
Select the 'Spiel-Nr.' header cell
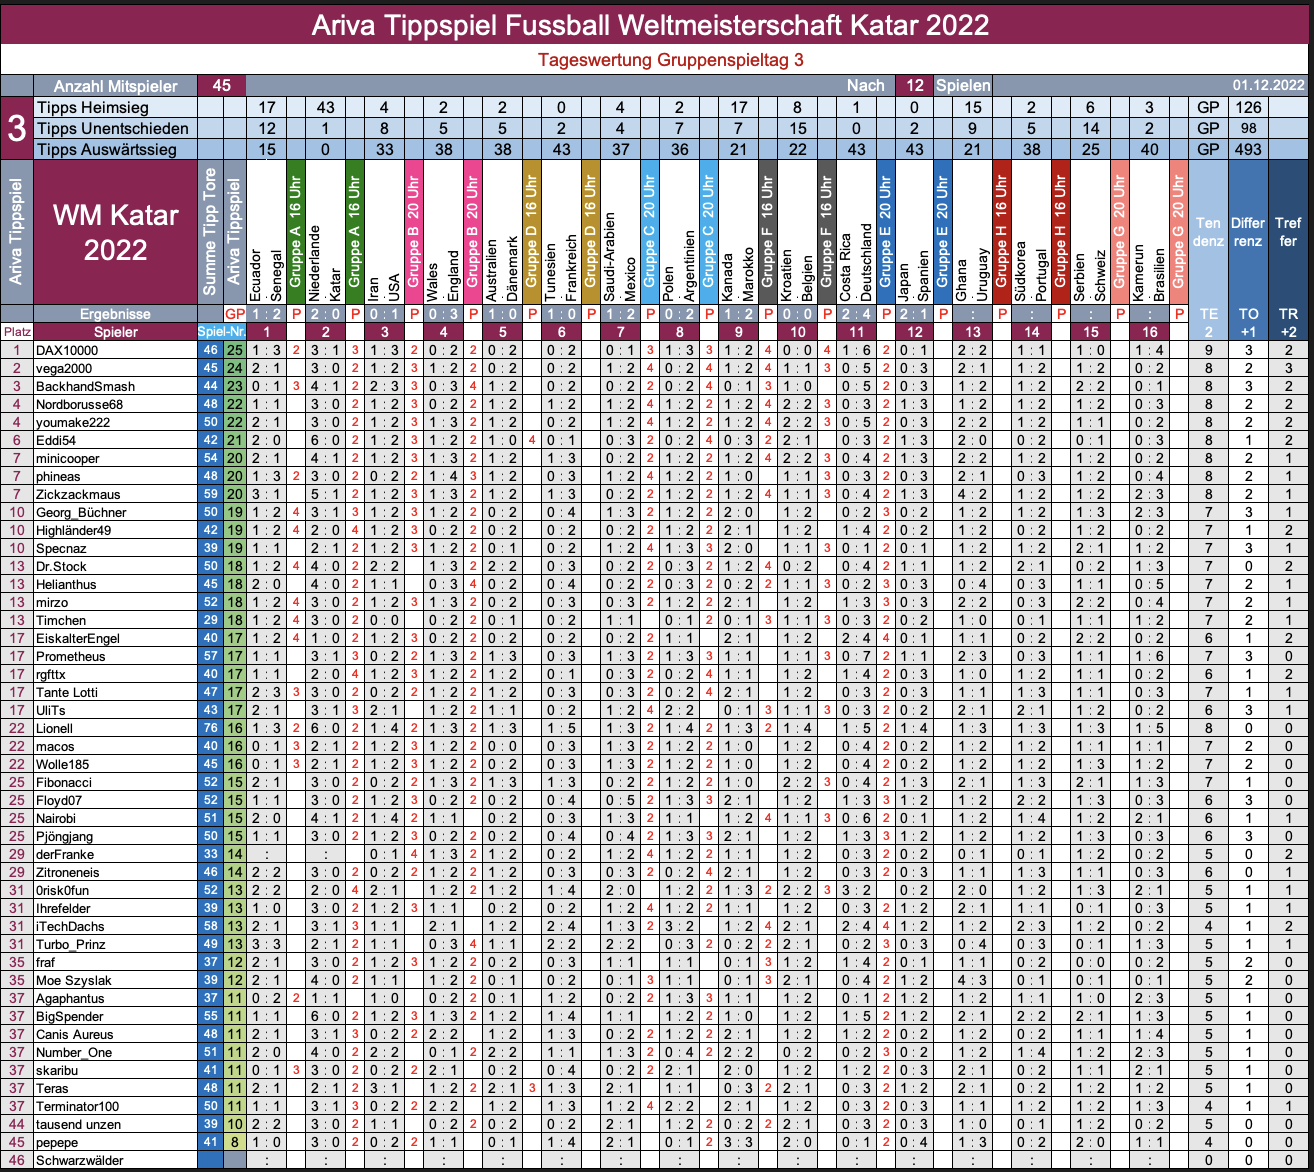221,332
